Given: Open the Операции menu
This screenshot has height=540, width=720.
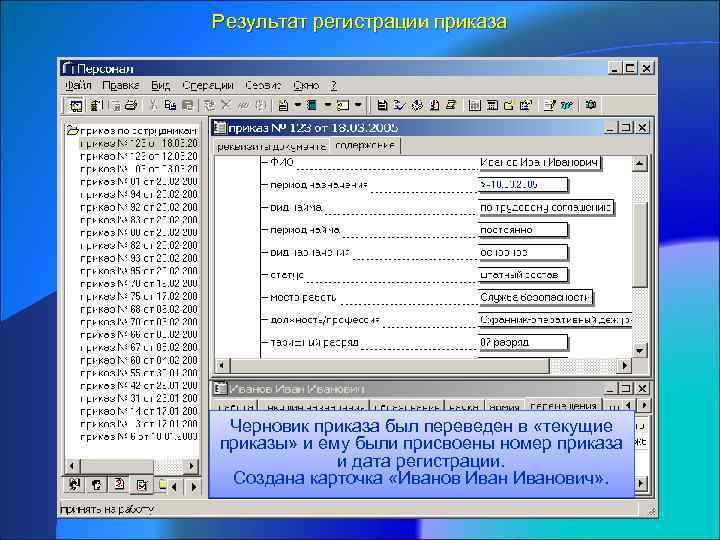Looking at the screenshot, I should [208, 85].
